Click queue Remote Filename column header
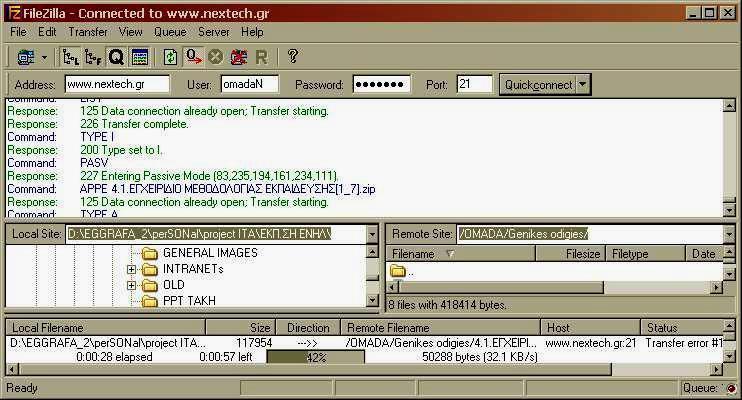 click(x=441, y=328)
